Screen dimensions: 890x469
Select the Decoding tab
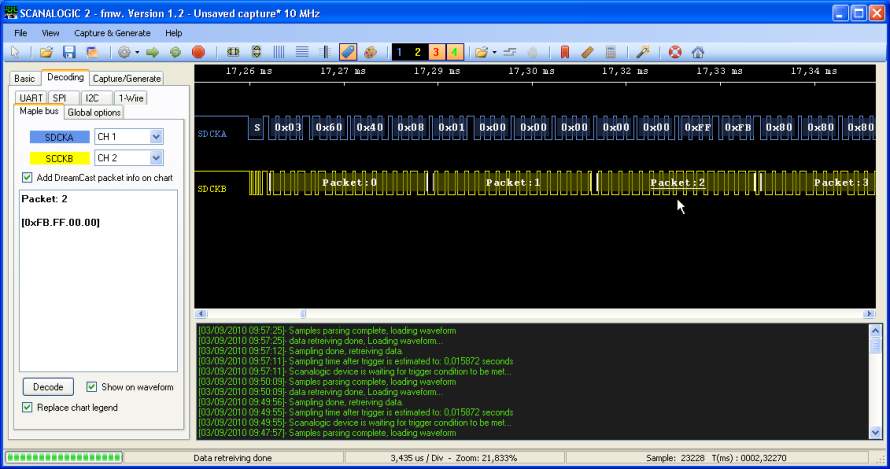65,77
